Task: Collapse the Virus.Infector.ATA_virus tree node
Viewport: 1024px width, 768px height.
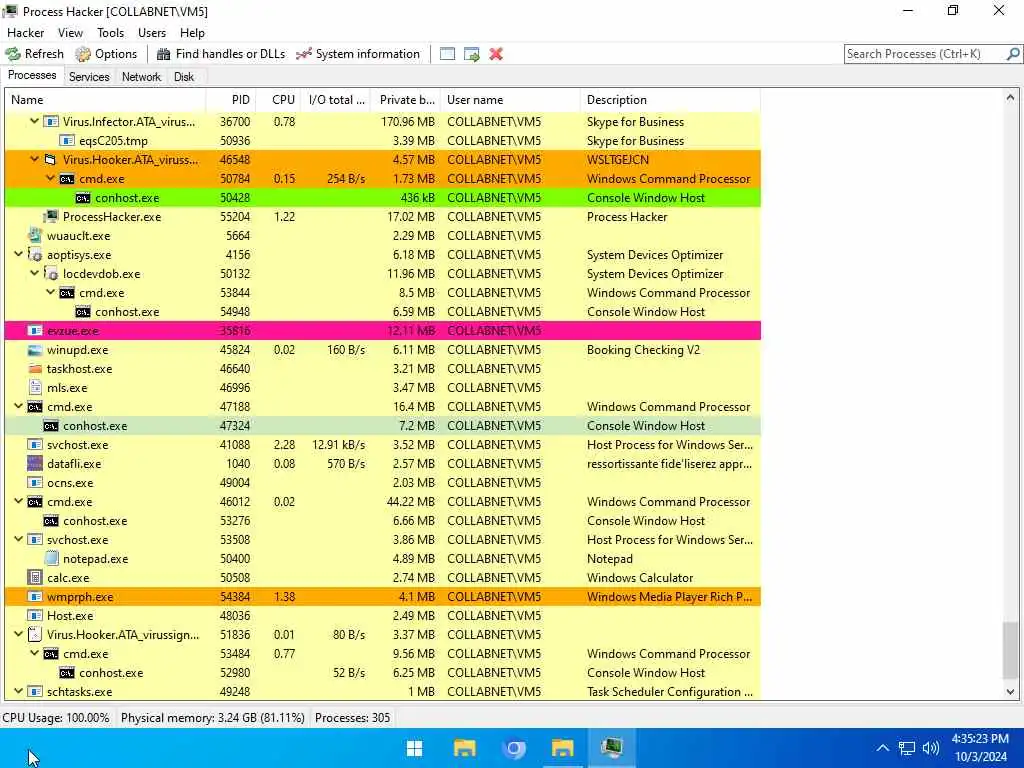Action: (34, 121)
